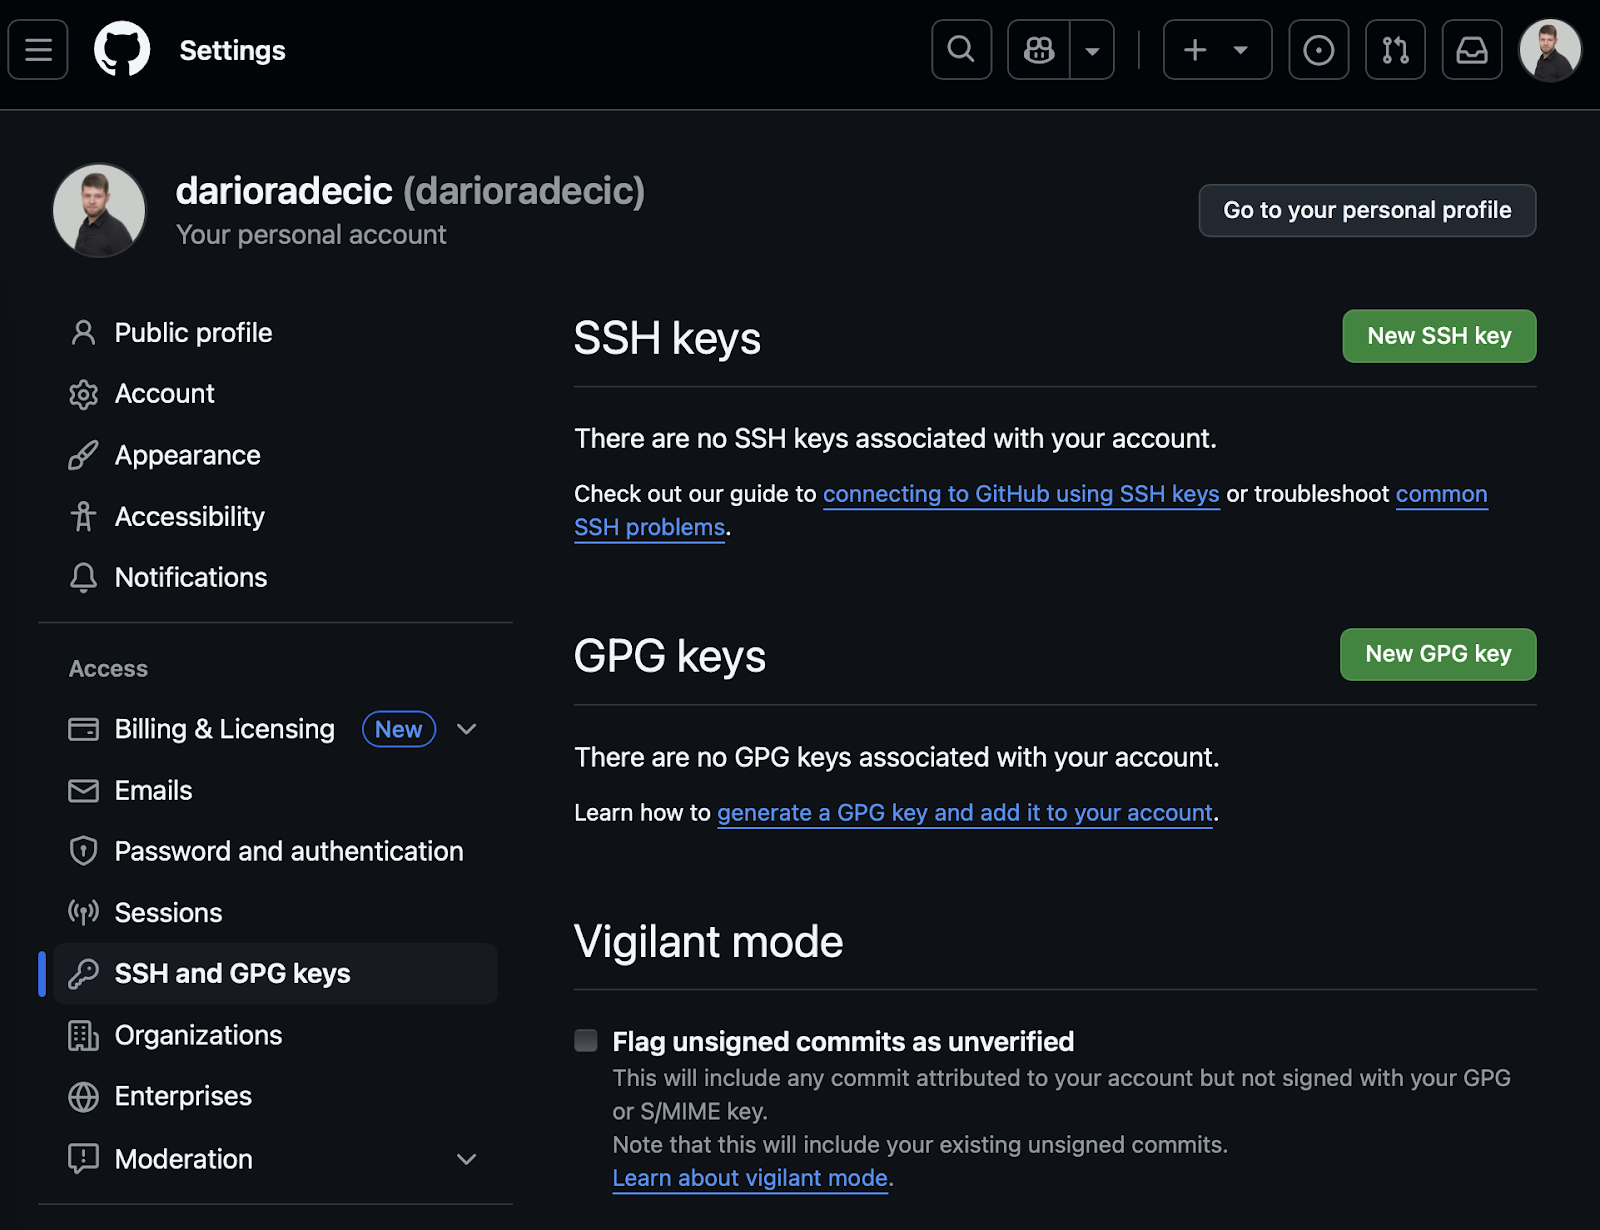Open connecting to GitHub using SSH keys guide
Viewport: 1600px width, 1230px height.
pos(1021,494)
